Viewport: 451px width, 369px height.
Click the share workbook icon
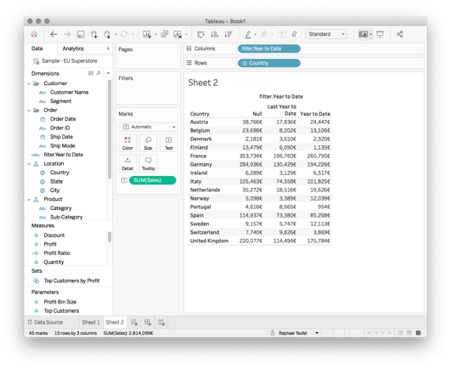pos(400,34)
